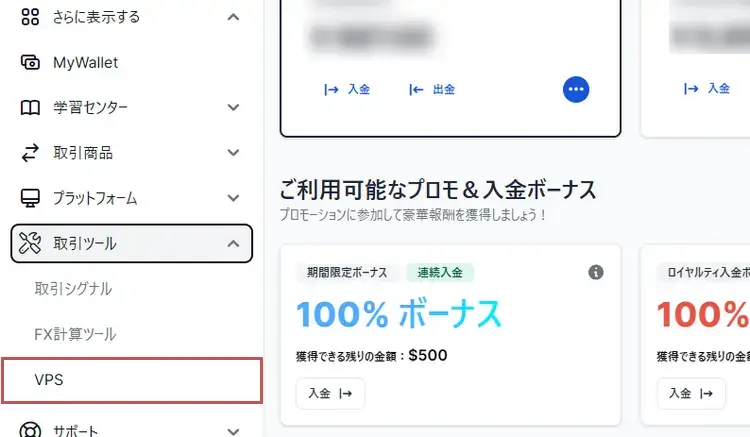Click the 取引ツール wrench icon

[x=30, y=243]
